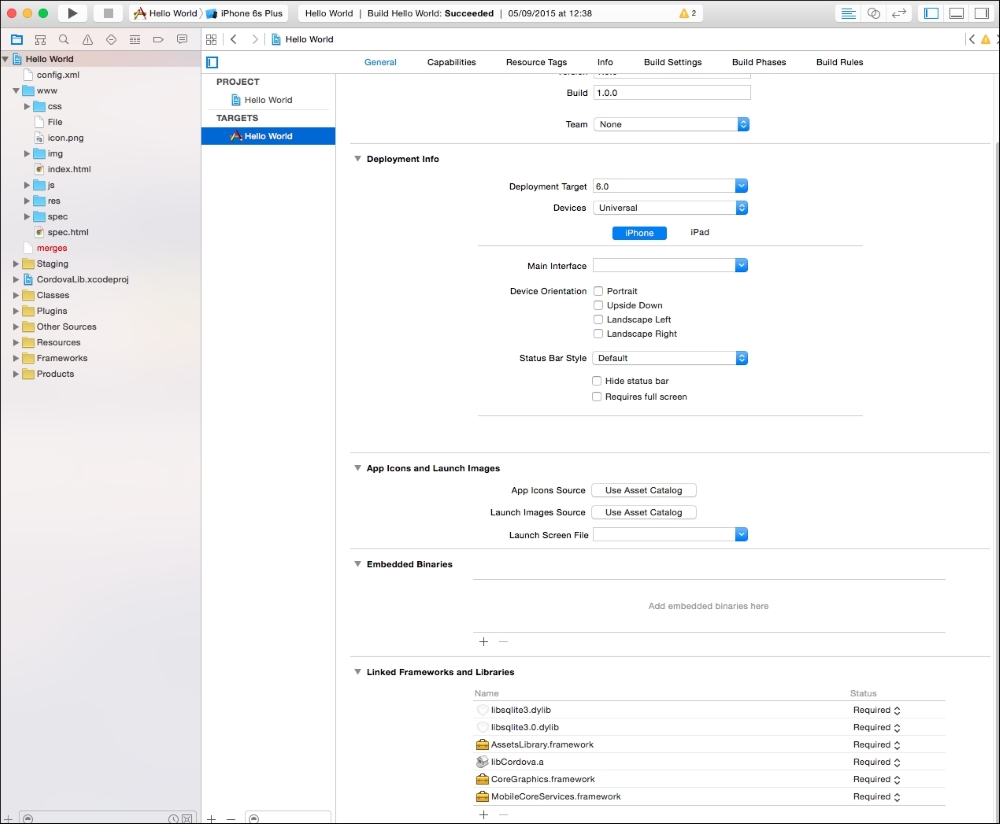1000x824 pixels.
Task: Change libCordova.a Required status stepper
Action: (x=897, y=762)
